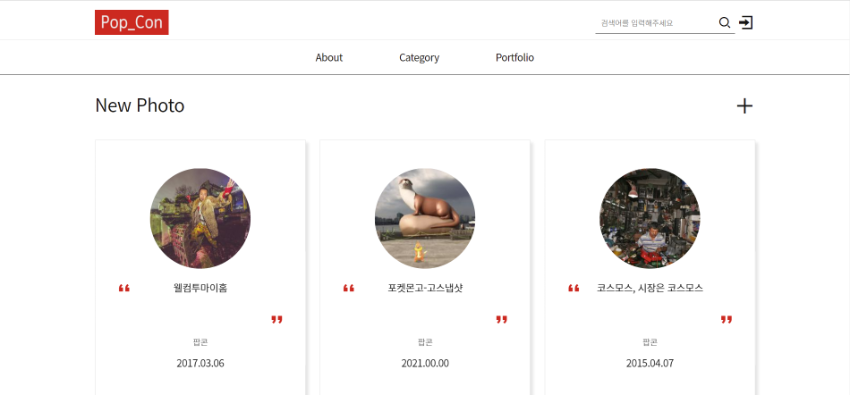Open the circular otter statue photo

point(425,218)
